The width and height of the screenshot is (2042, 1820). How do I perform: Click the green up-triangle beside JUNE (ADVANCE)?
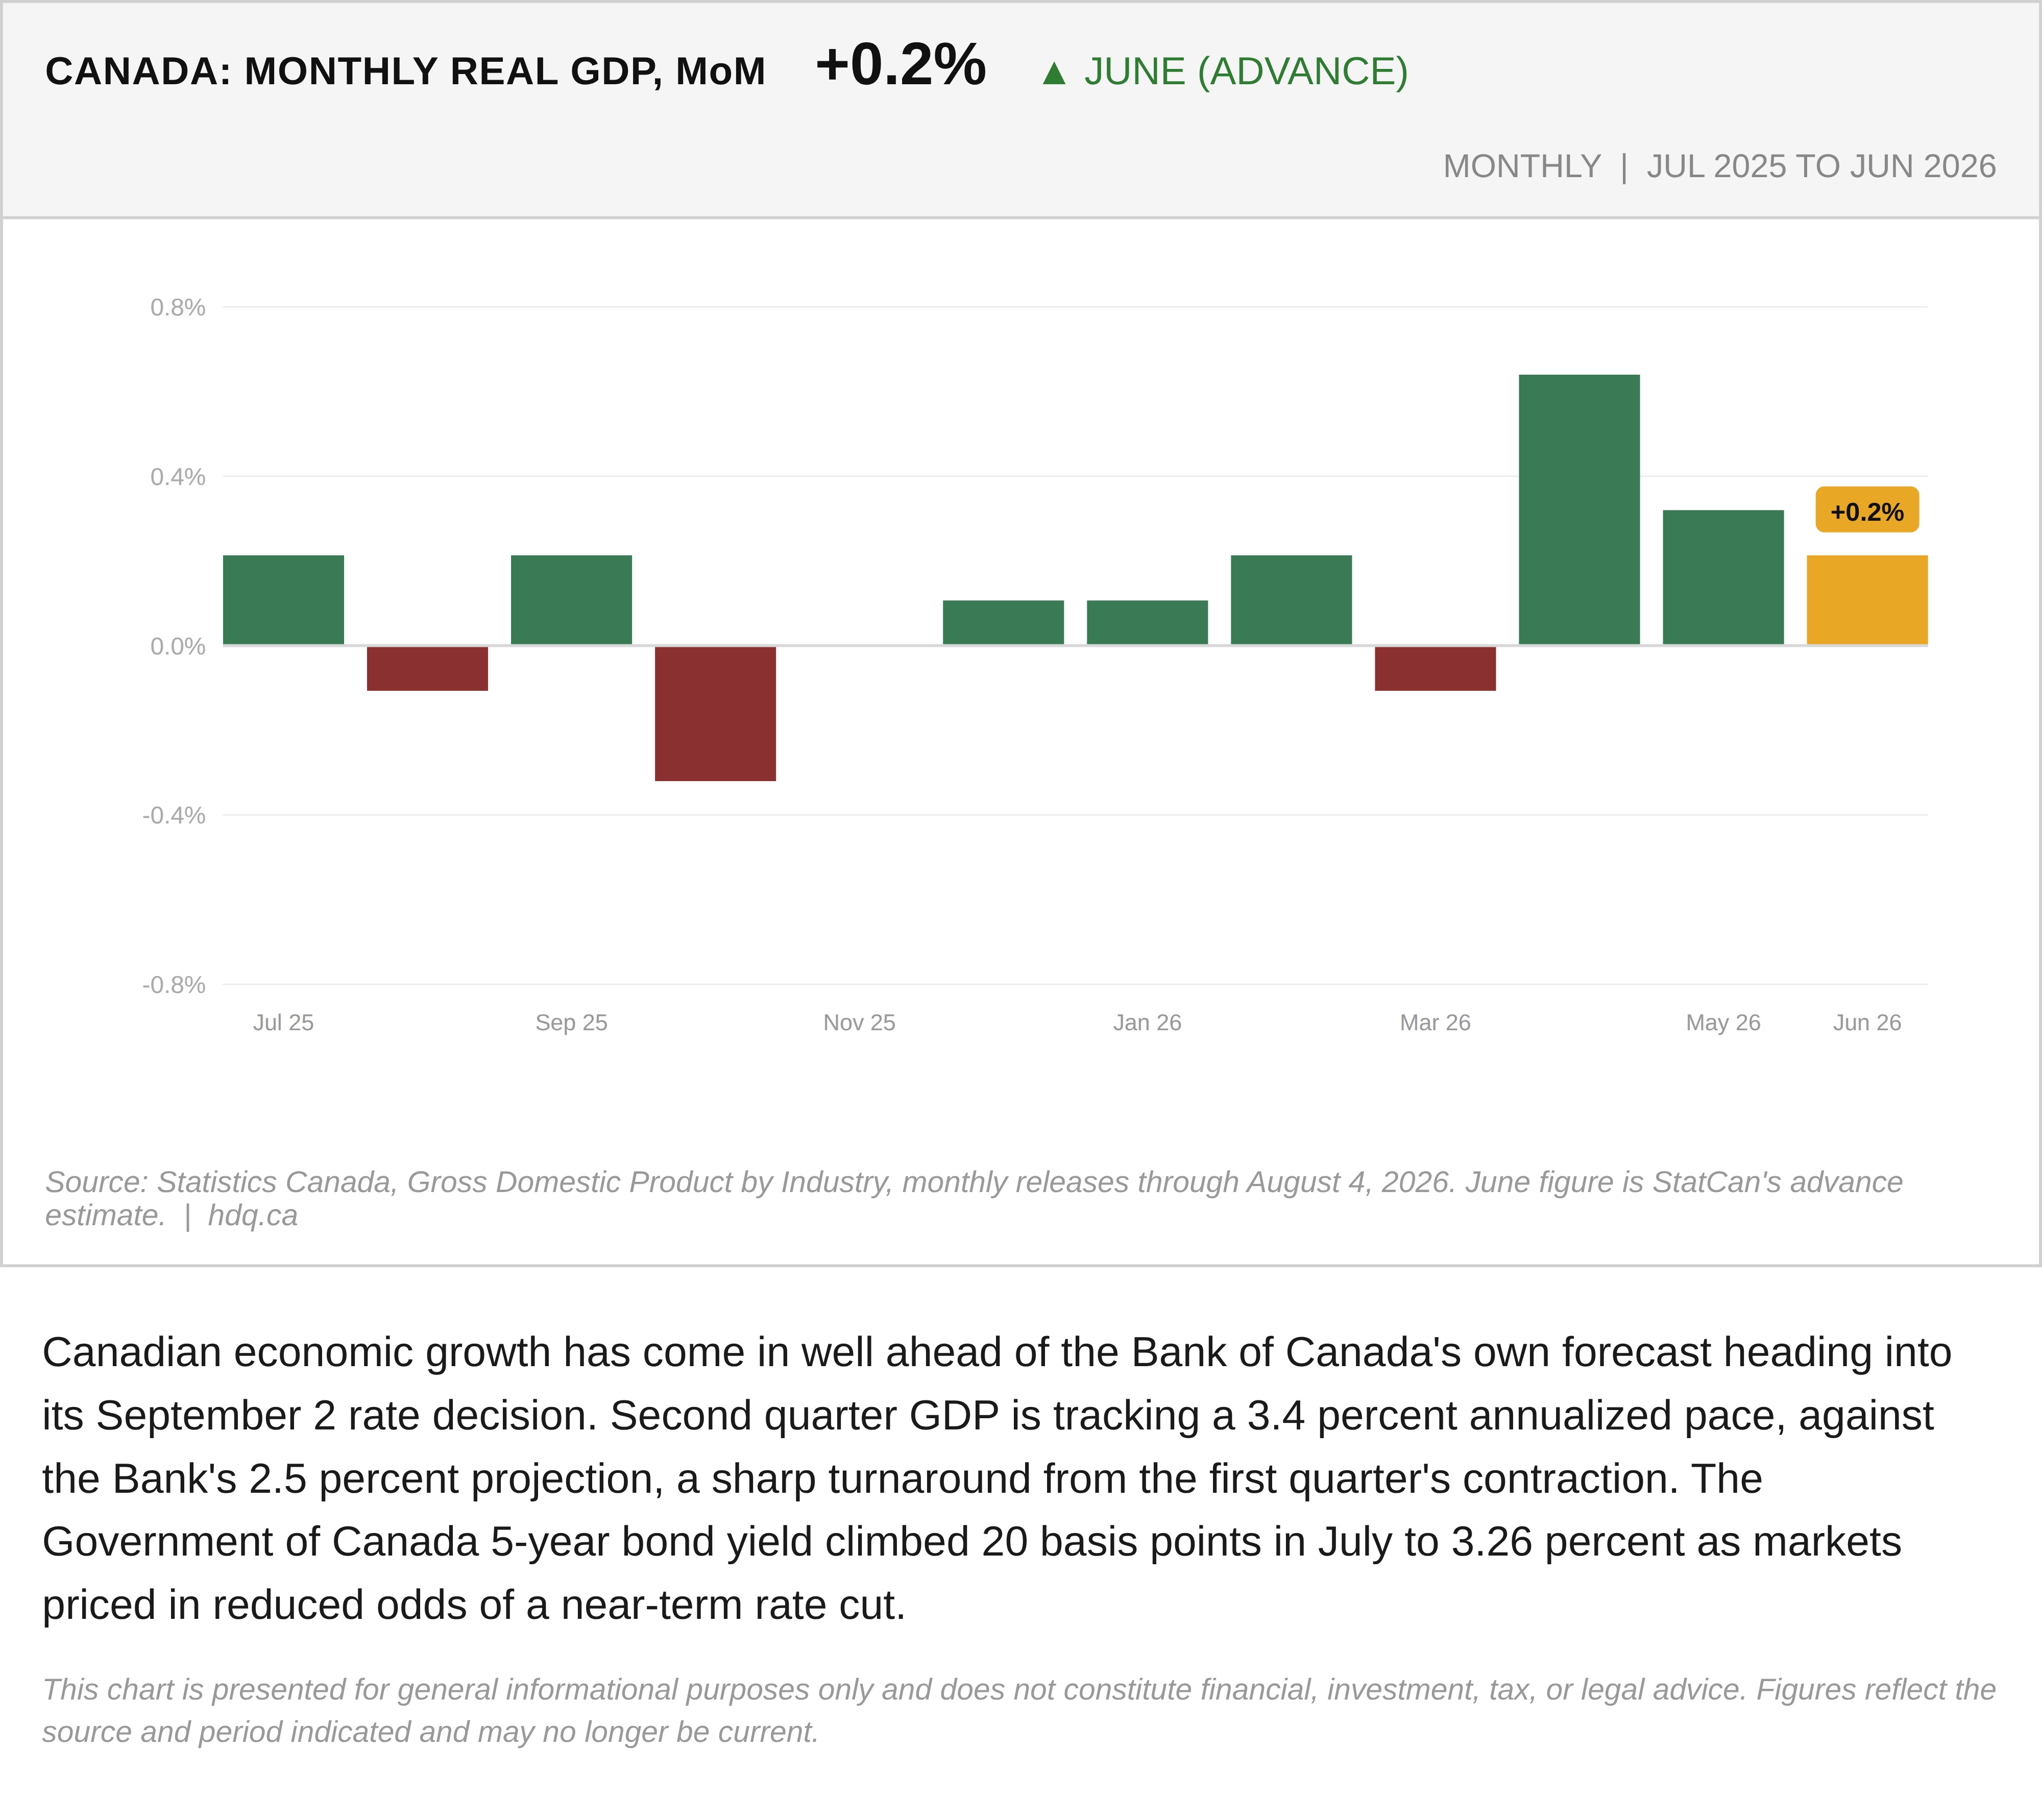coord(1054,73)
